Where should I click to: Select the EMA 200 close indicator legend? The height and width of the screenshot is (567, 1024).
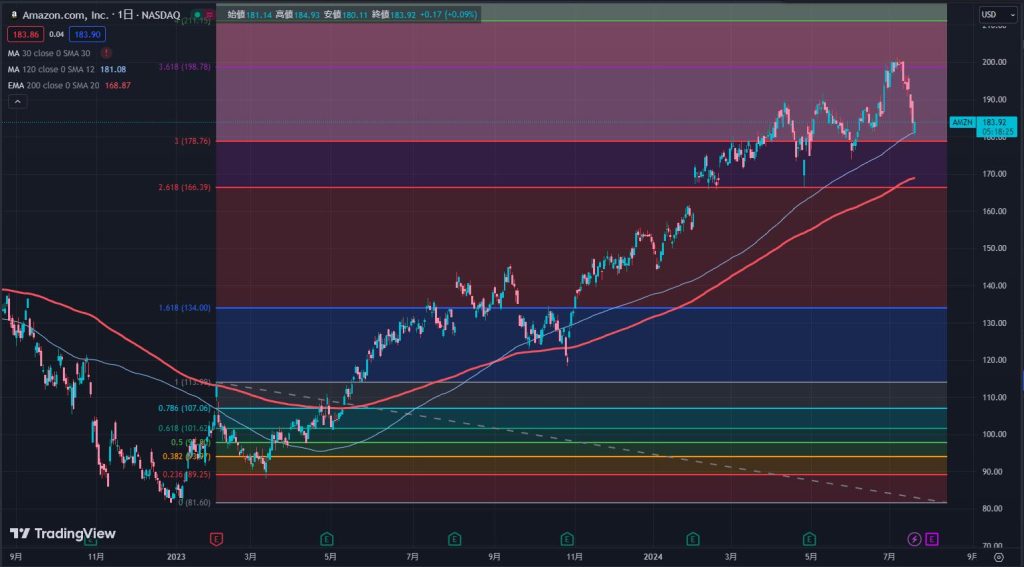54,86
